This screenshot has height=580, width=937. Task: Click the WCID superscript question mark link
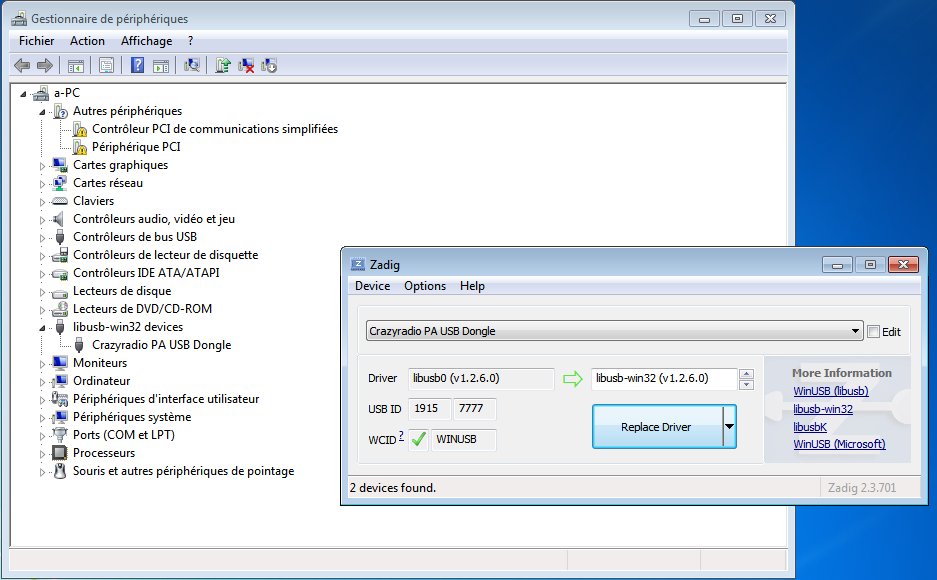(x=401, y=435)
